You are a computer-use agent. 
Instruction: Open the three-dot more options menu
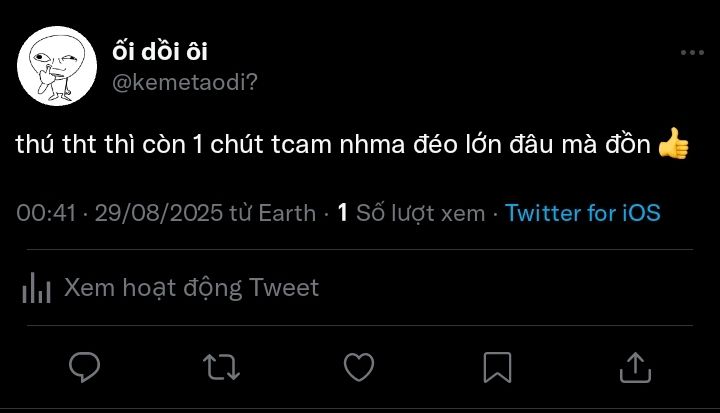pos(692,53)
